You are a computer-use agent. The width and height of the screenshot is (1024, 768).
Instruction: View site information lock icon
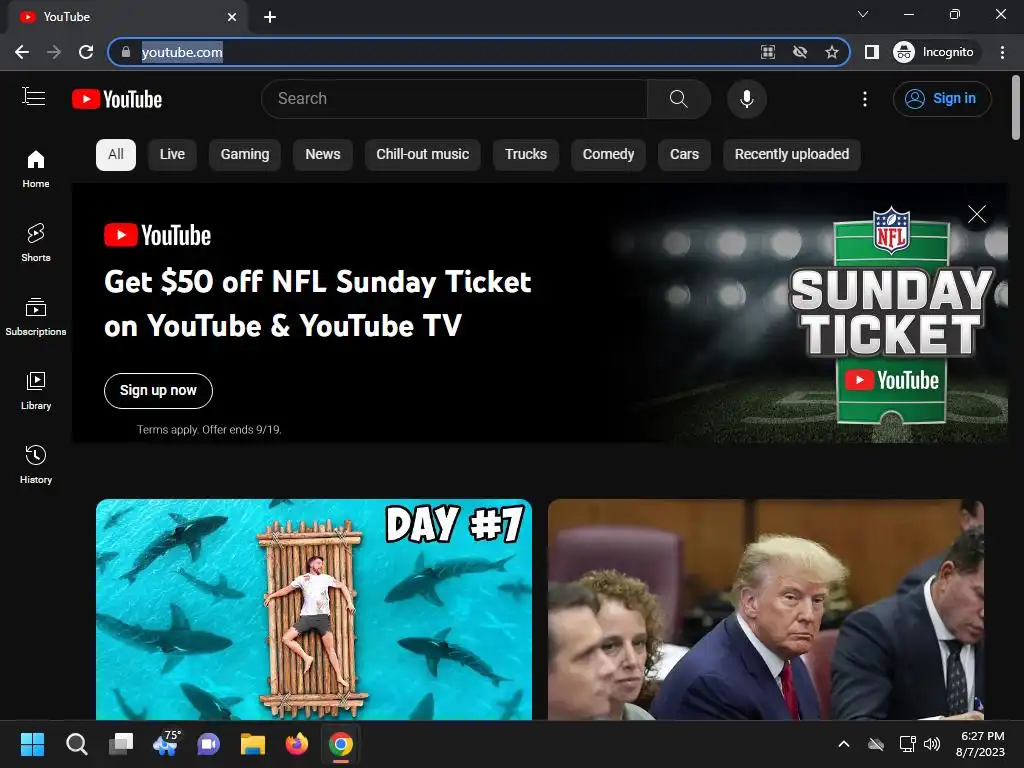click(x=126, y=52)
